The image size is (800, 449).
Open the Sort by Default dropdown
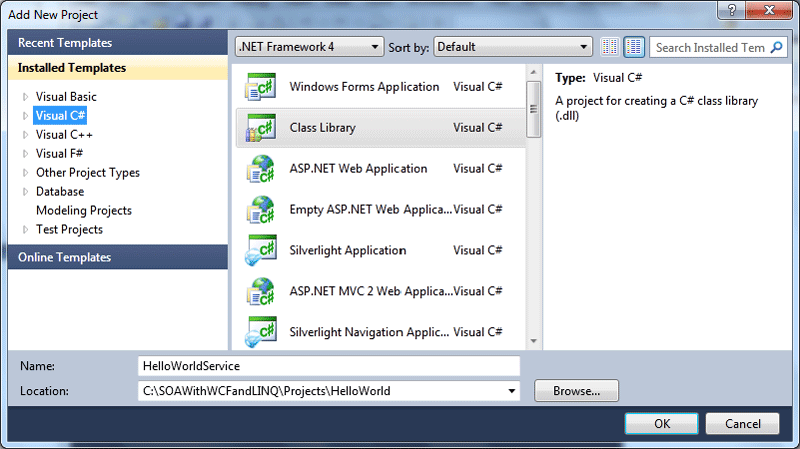pyautogui.click(x=513, y=47)
